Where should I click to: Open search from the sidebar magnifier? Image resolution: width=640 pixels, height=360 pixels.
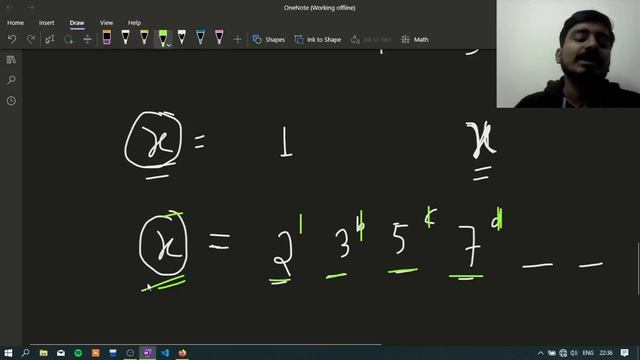tap(11, 80)
